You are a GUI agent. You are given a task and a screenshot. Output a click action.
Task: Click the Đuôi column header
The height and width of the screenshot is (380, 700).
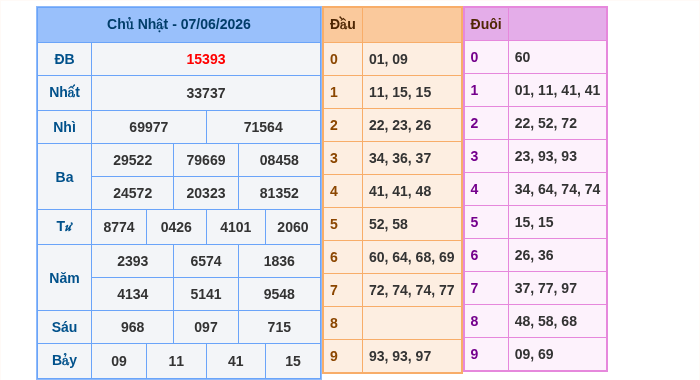(486, 24)
